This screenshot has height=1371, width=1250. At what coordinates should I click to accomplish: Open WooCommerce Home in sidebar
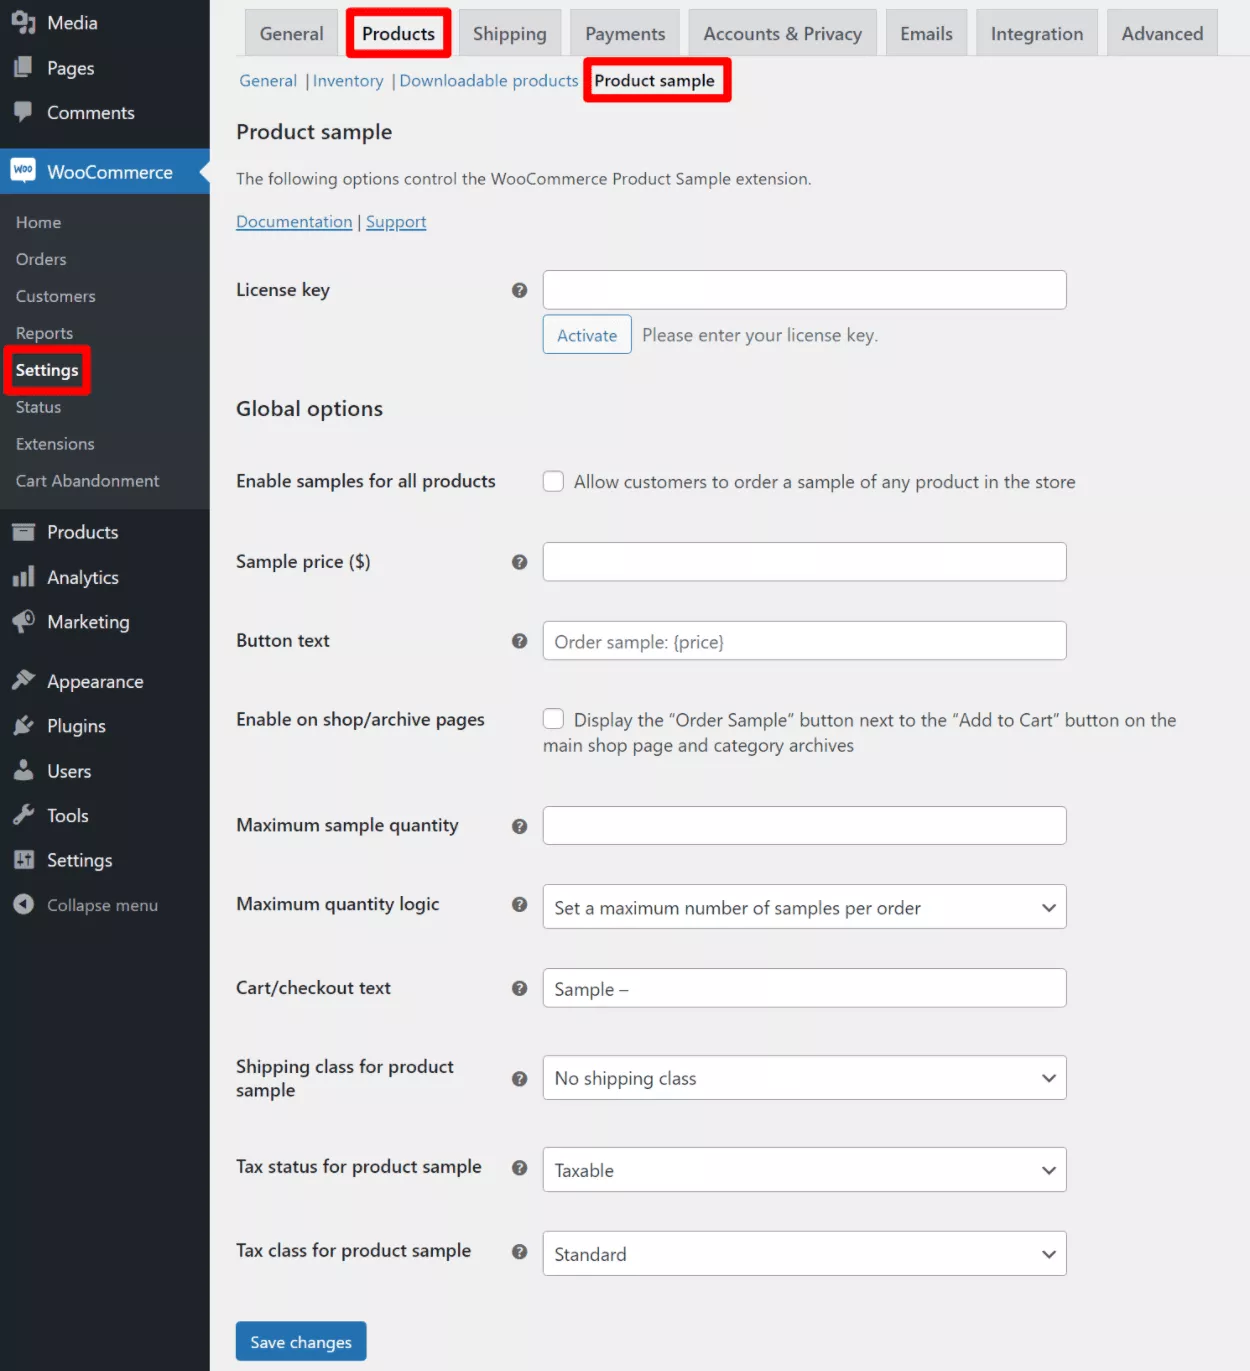pyautogui.click(x=38, y=222)
